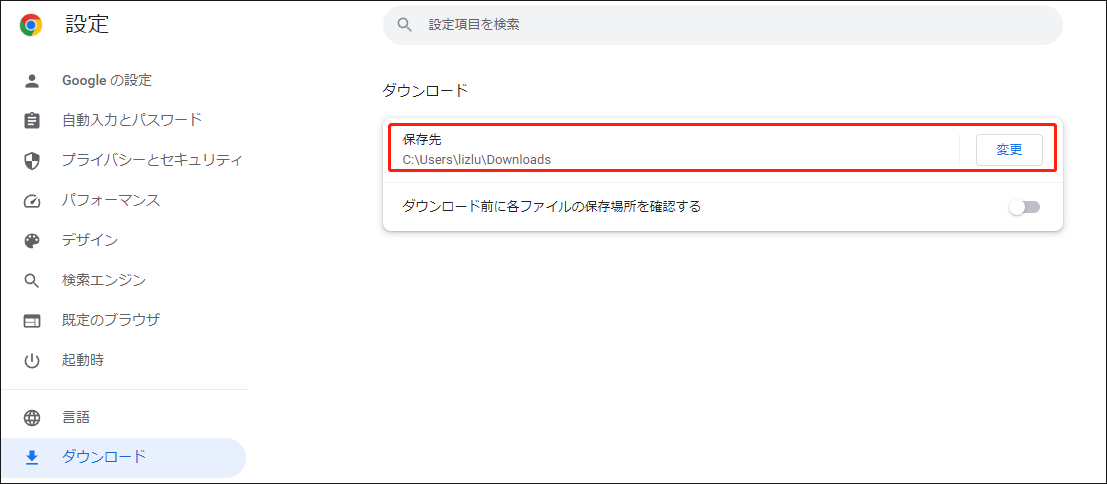Click the ダウンロード前に各ファイルの保存場所を確認する label
The width and height of the screenshot is (1107, 484).
(551, 207)
